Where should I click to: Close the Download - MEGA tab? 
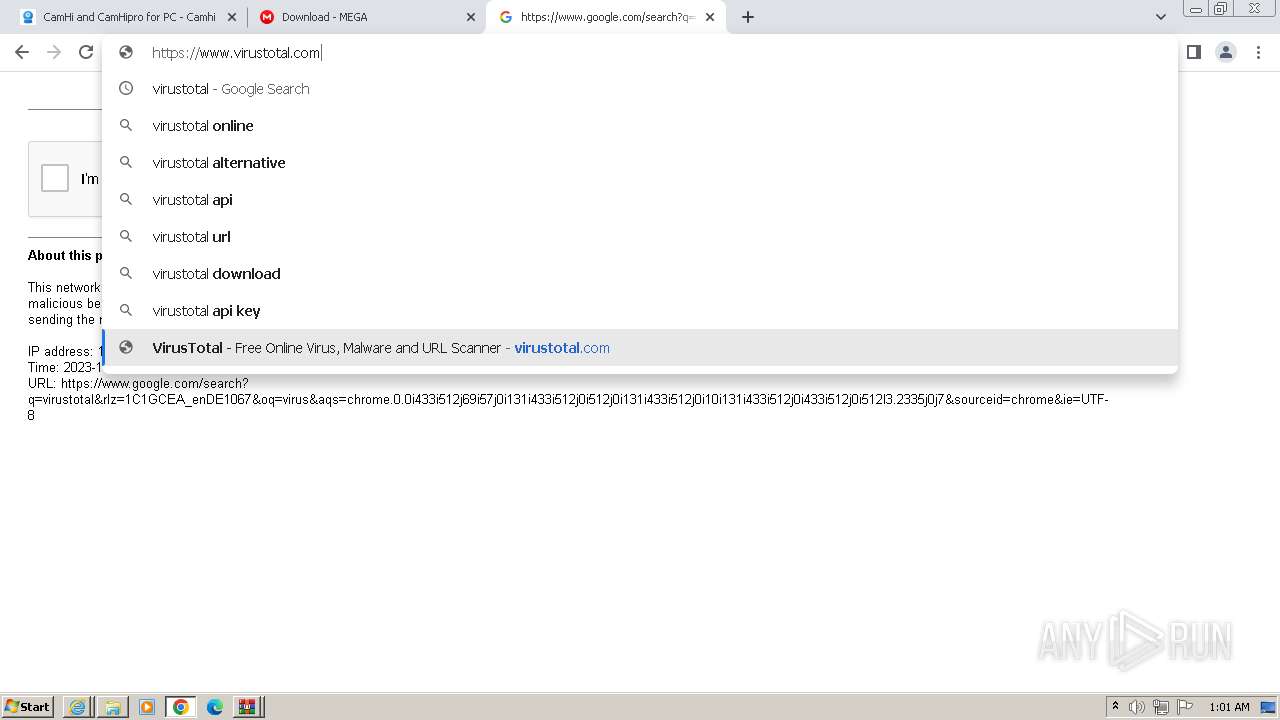(471, 17)
